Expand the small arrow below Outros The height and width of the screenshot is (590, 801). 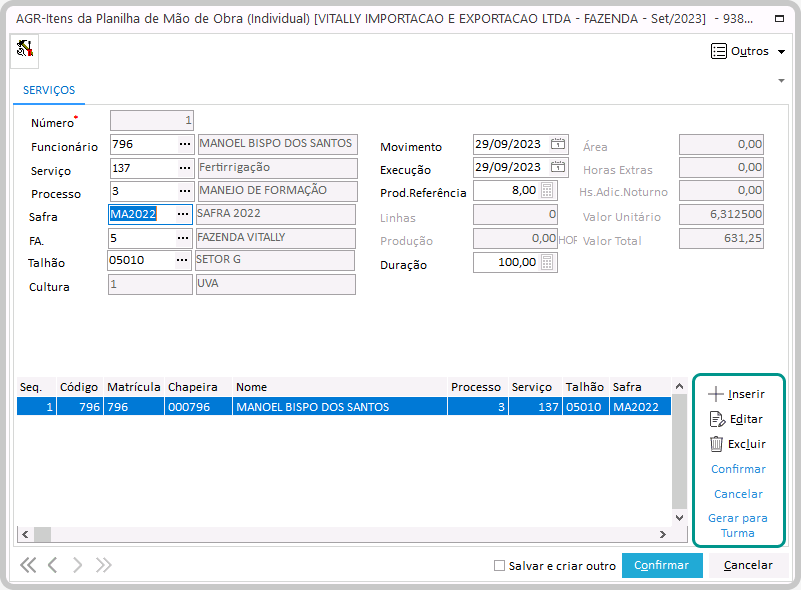[781, 81]
